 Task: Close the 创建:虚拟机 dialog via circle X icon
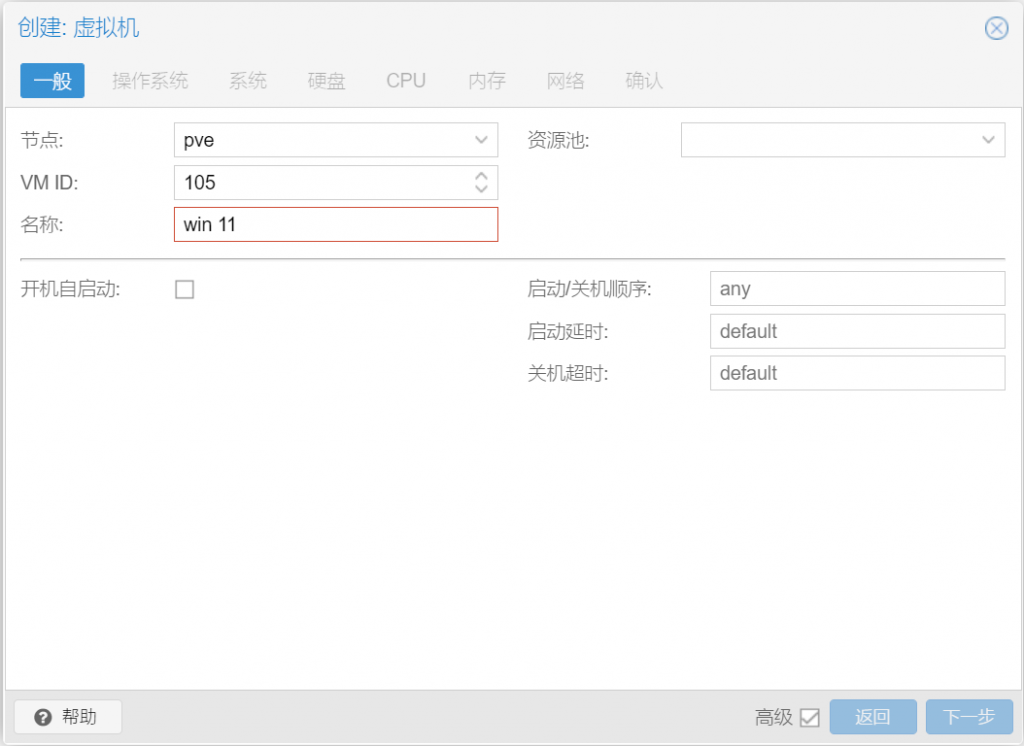pyautogui.click(x=996, y=28)
